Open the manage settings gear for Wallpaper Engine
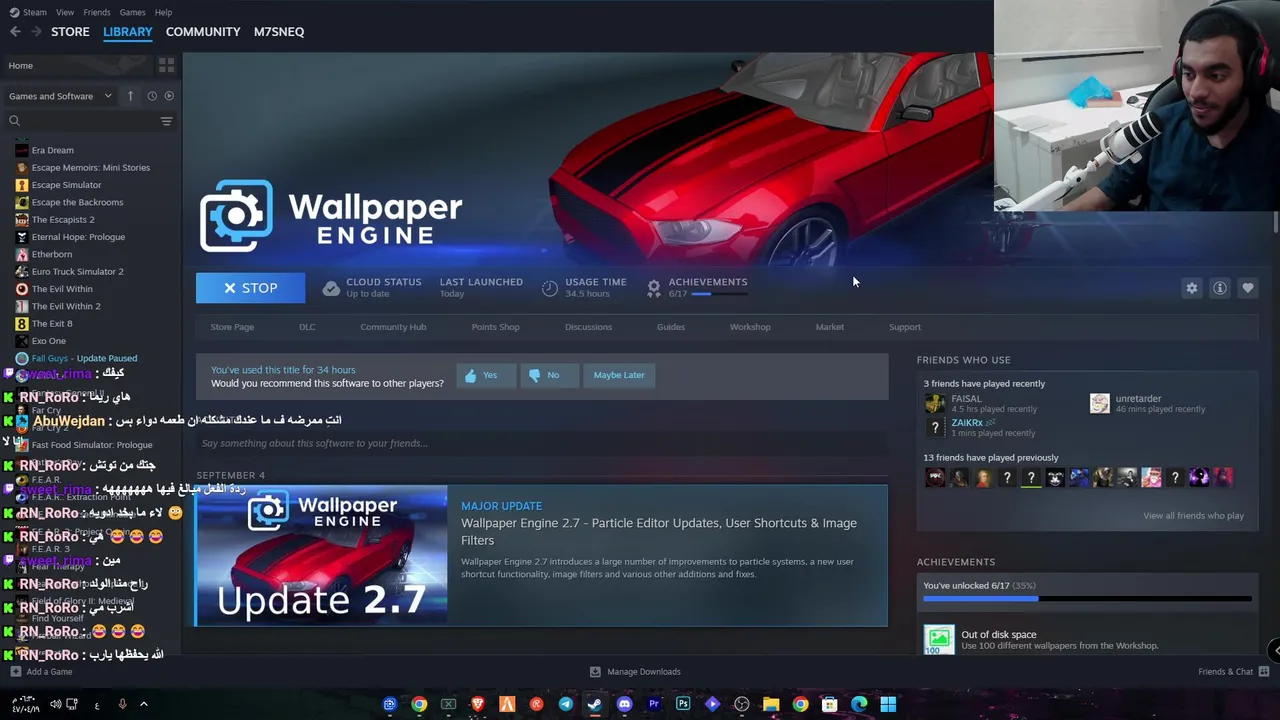The height and width of the screenshot is (720, 1280). point(1191,288)
